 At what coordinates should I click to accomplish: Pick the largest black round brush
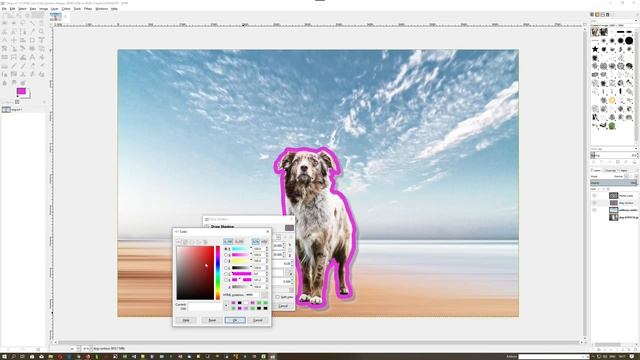click(629, 40)
